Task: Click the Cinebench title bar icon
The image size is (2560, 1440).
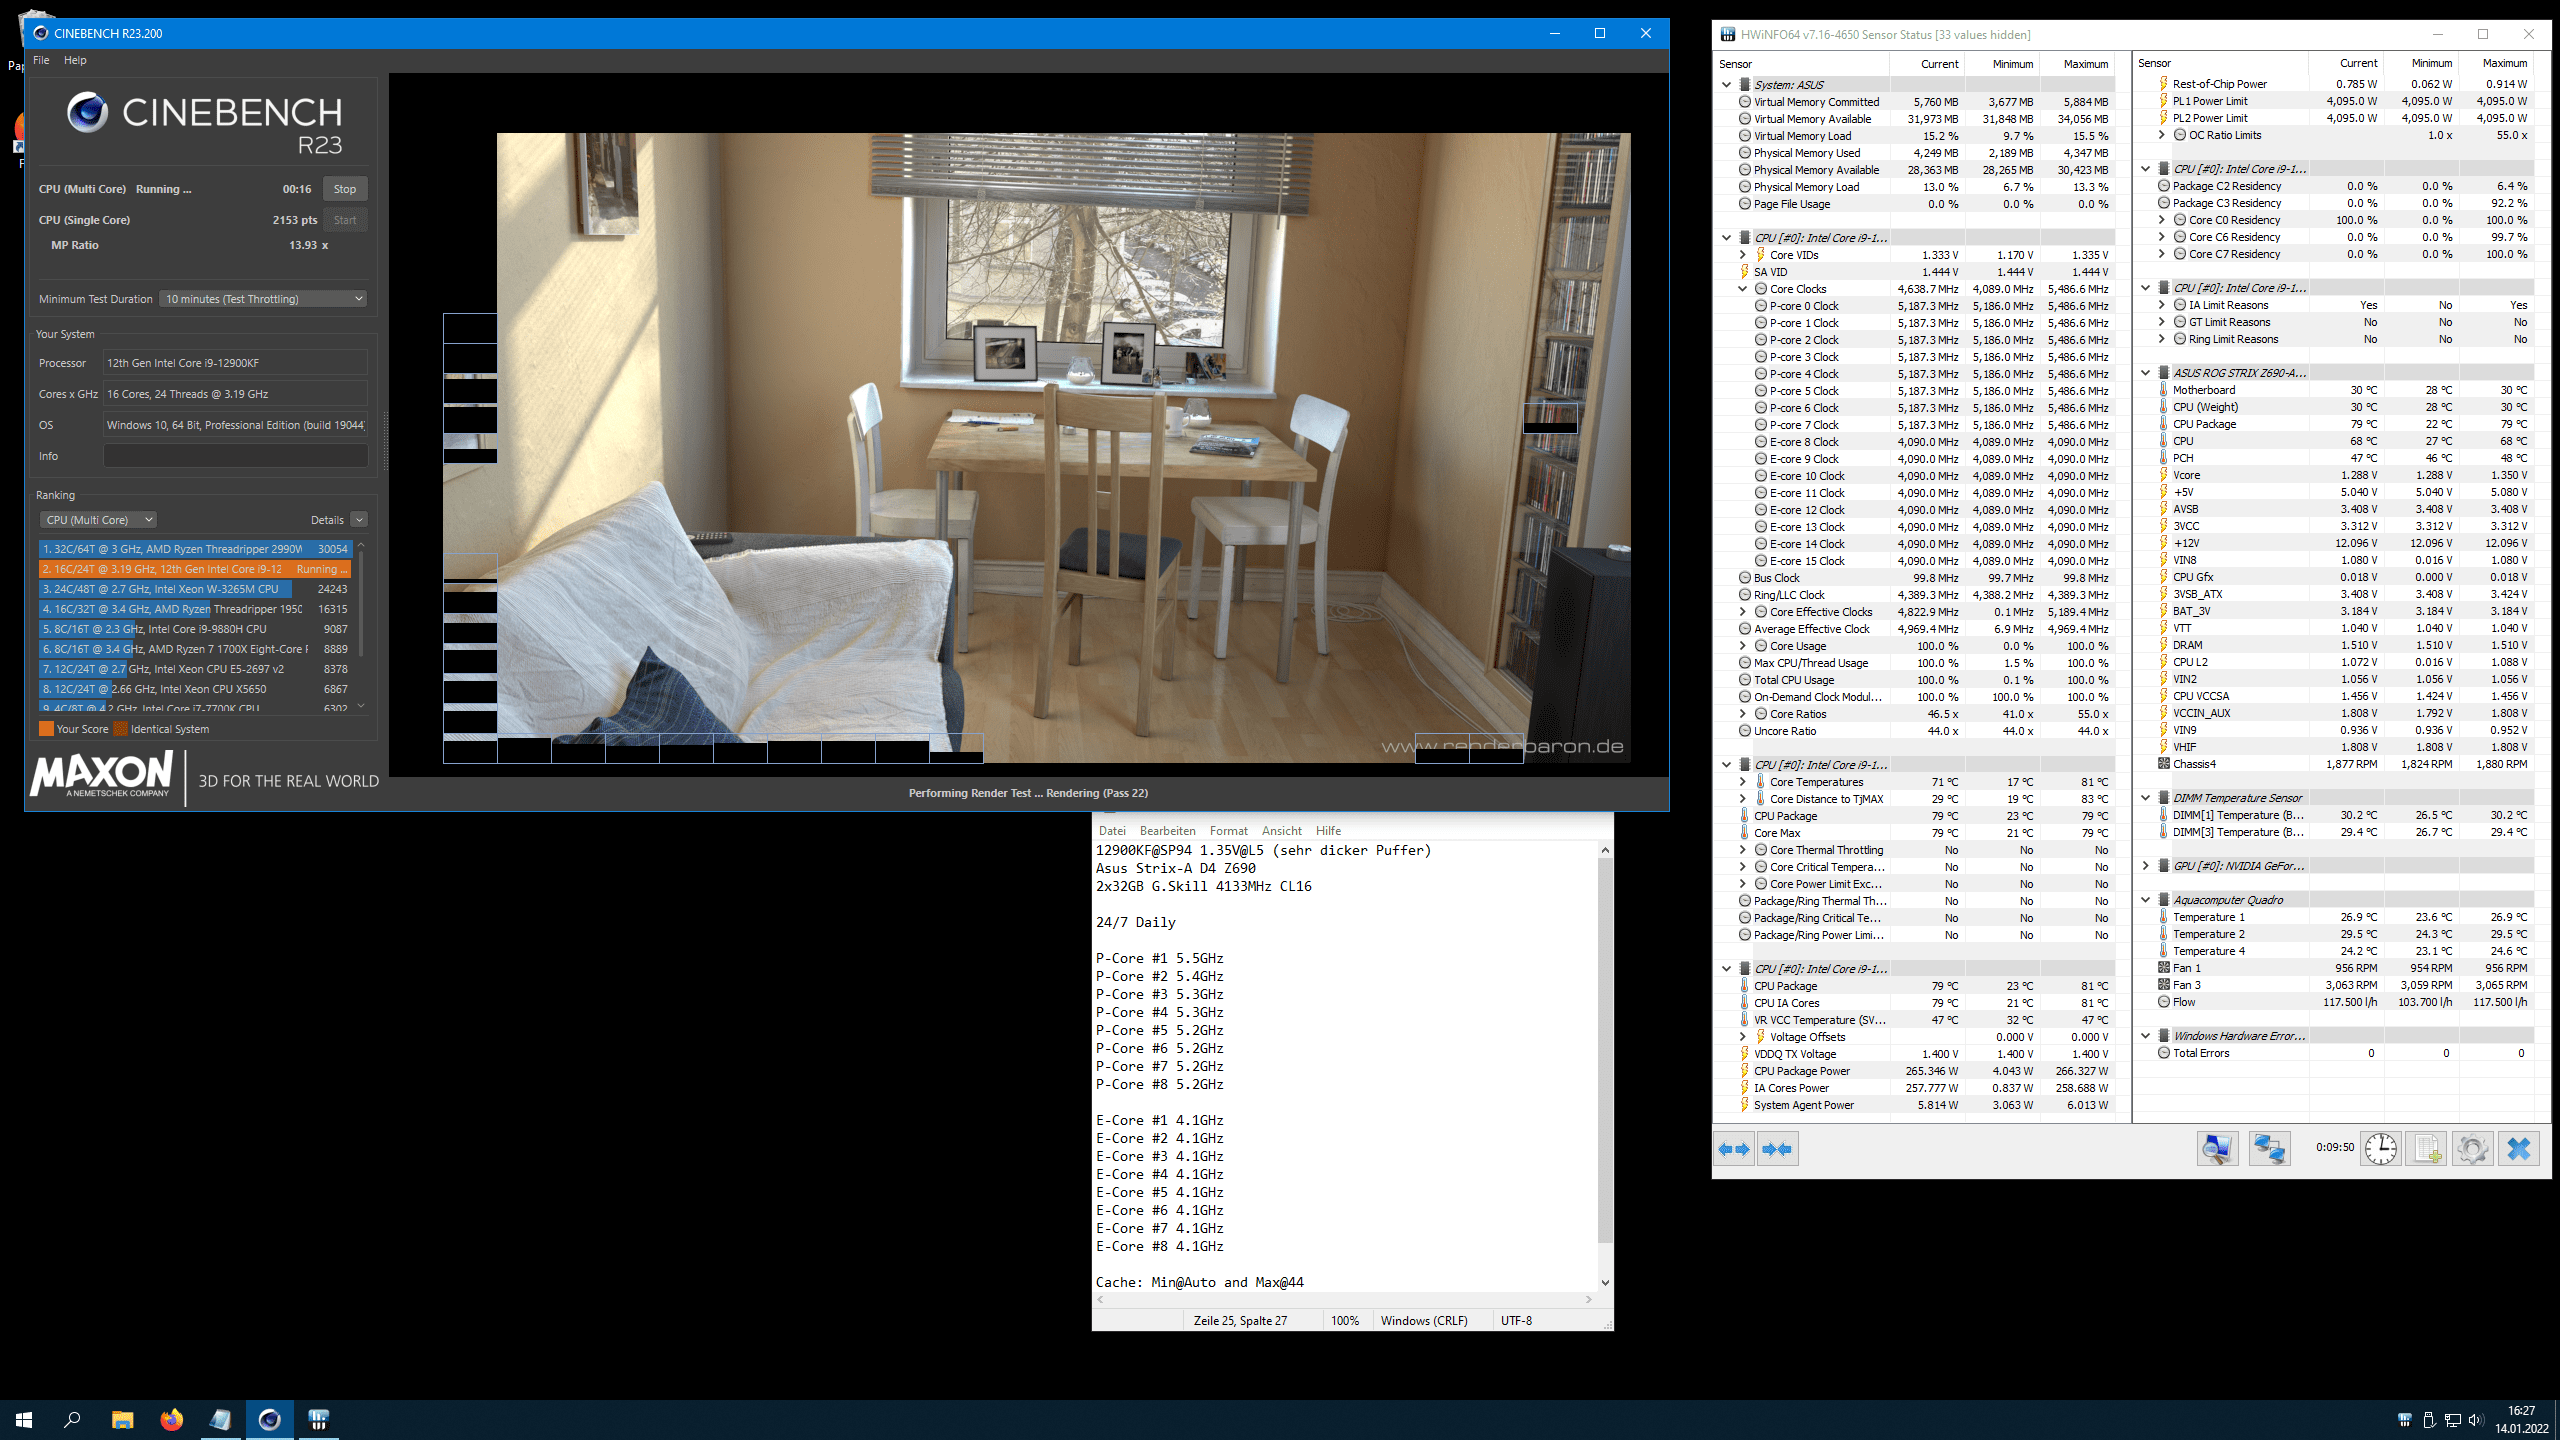Action: [41, 33]
